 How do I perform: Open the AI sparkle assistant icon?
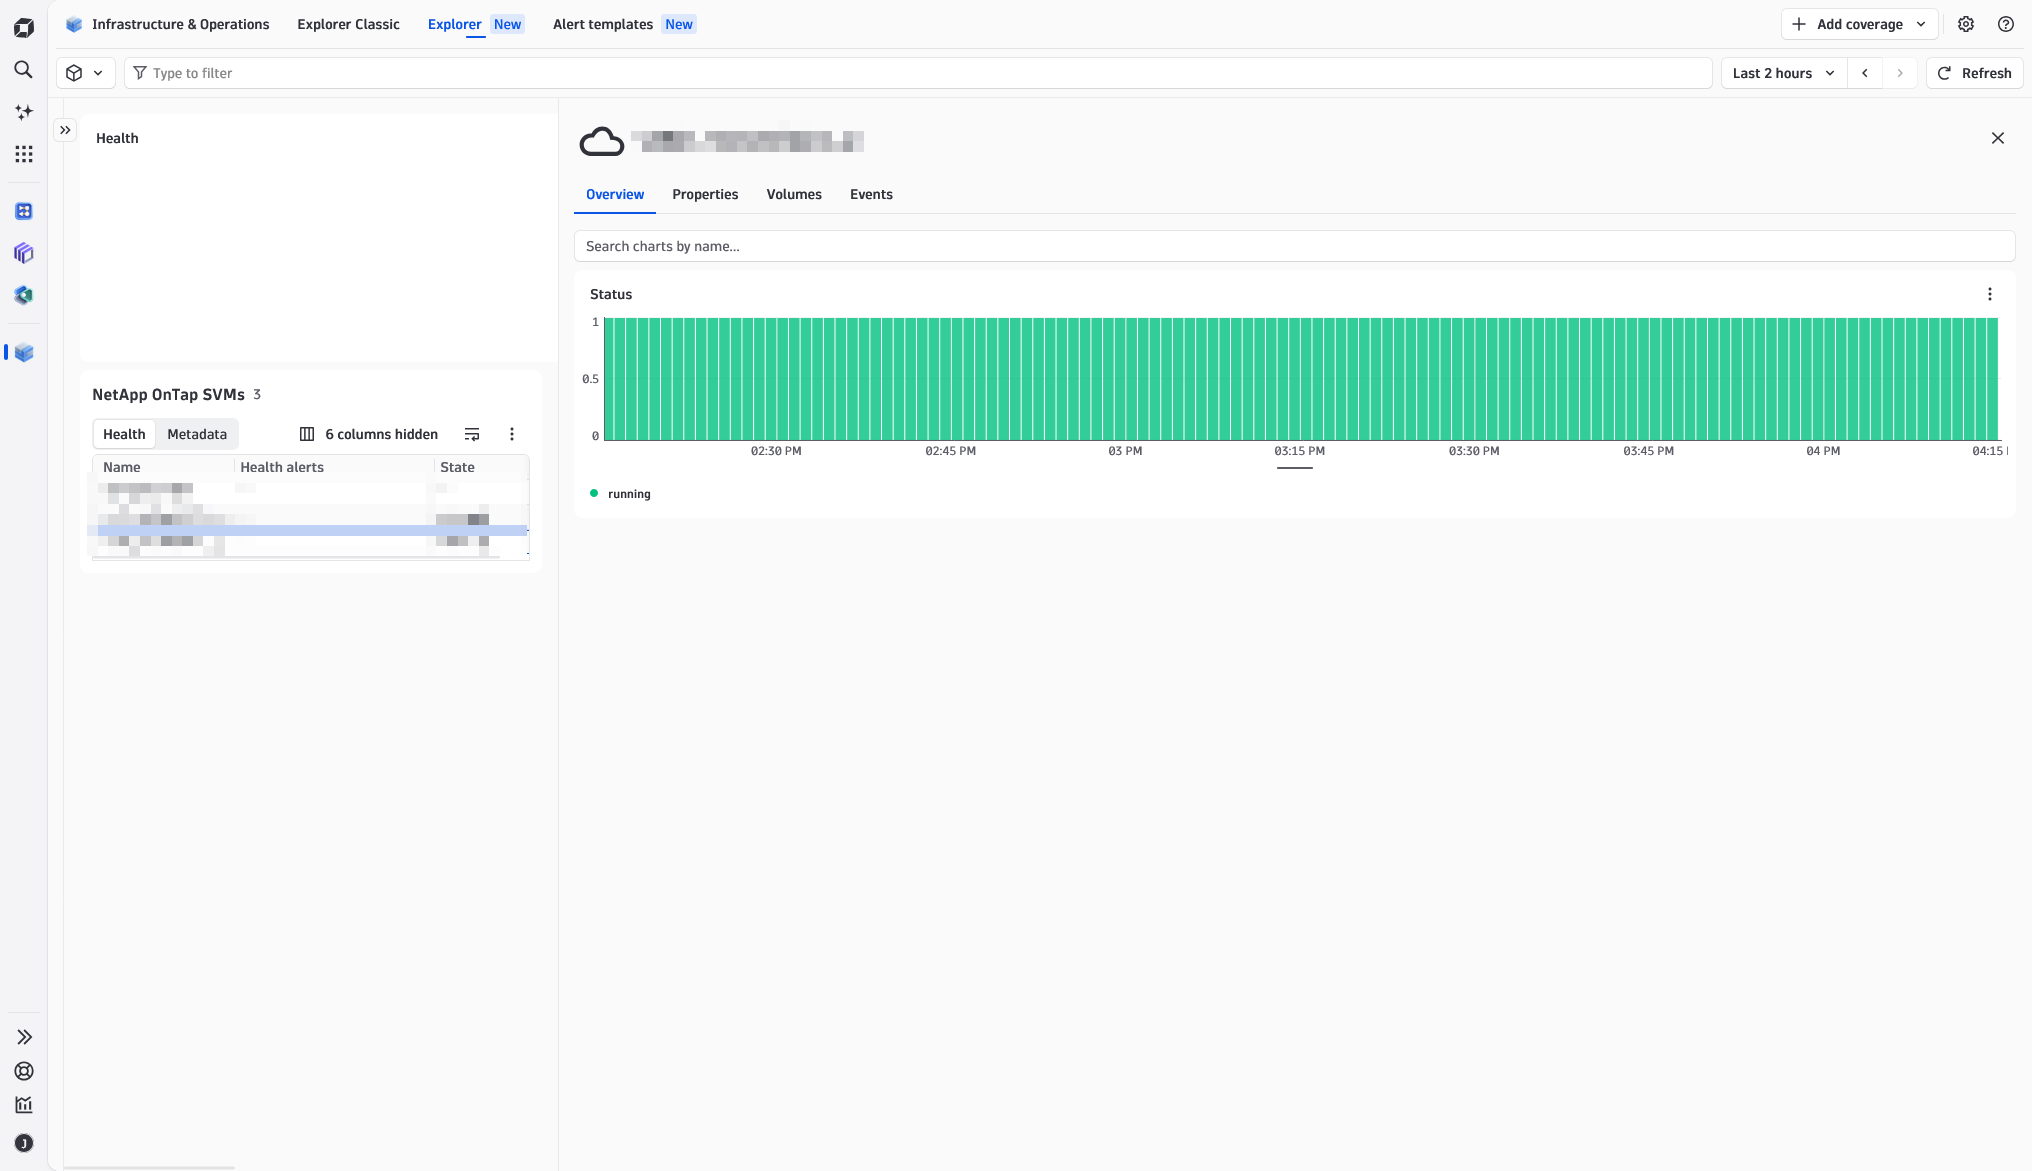tap(24, 112)
